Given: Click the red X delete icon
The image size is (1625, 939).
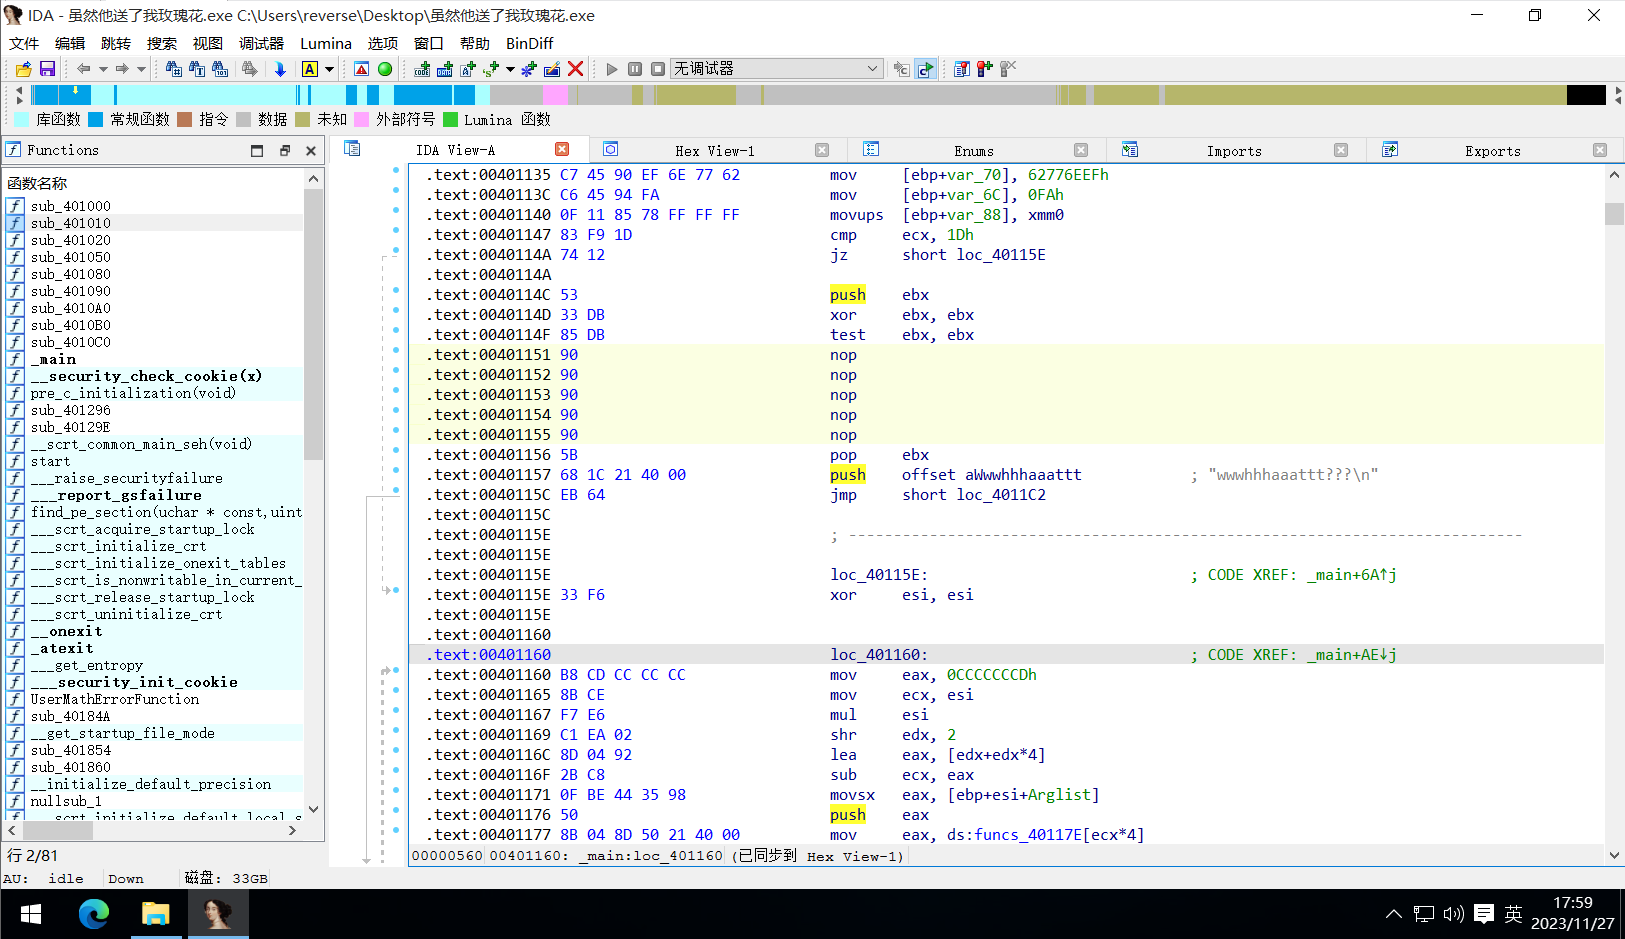Looking at the screenshot, I should click(x=575, y=69).
